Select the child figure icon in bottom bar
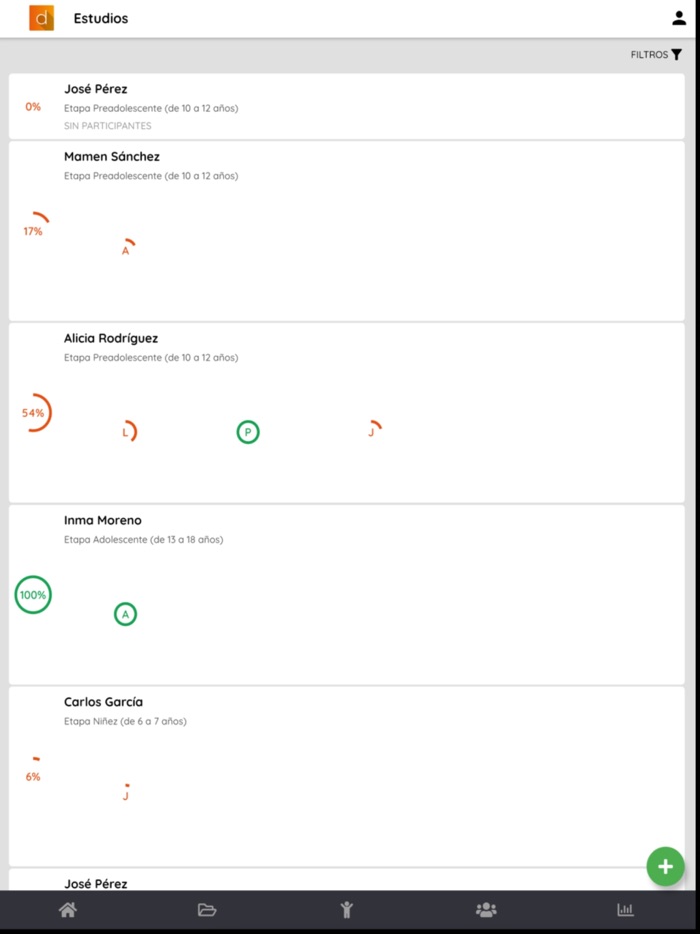The image size is (700, 934). (347, 910)
